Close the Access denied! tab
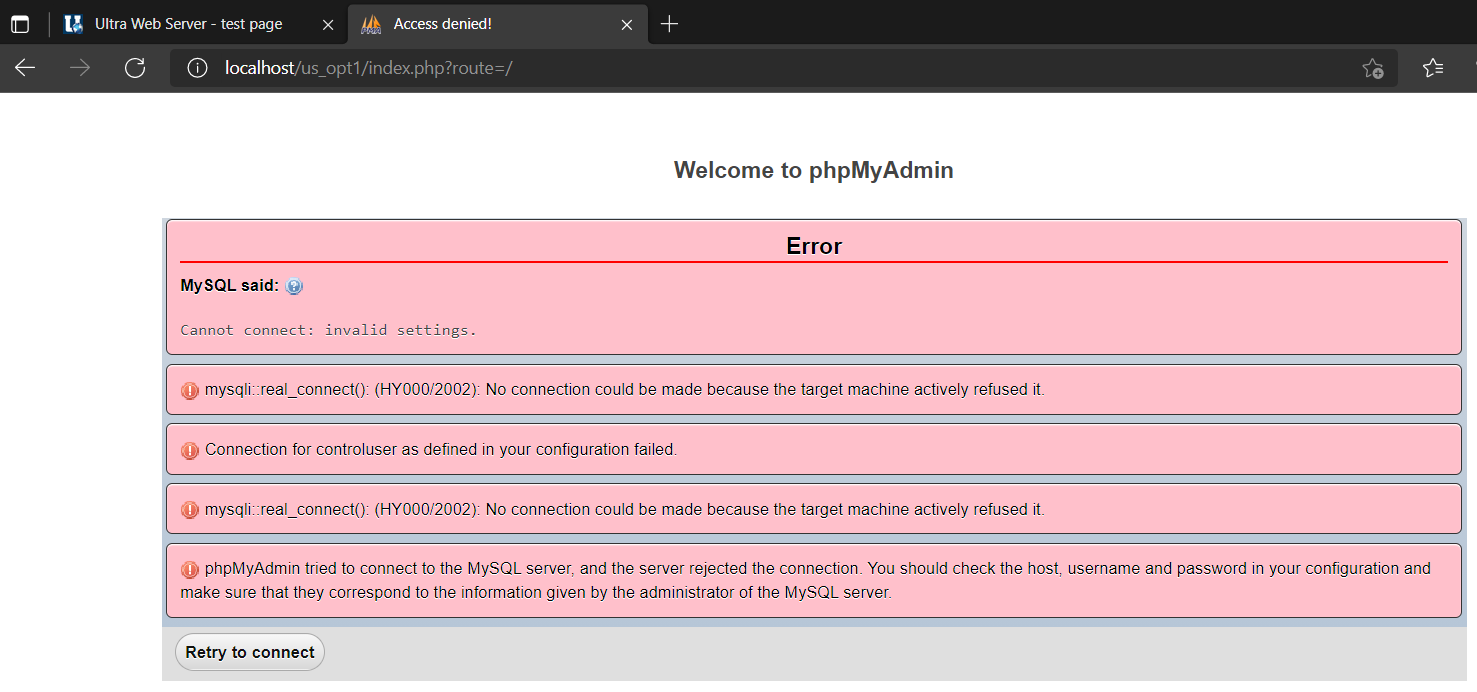This screenshot has width=1477, height=692. point(627,24)
